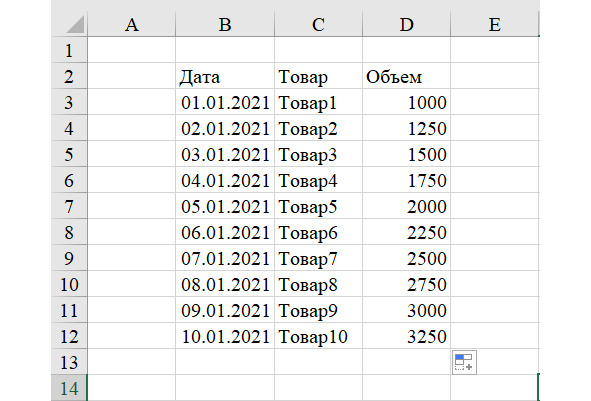Click the cell containing Товар10

(x=318, y=336)
